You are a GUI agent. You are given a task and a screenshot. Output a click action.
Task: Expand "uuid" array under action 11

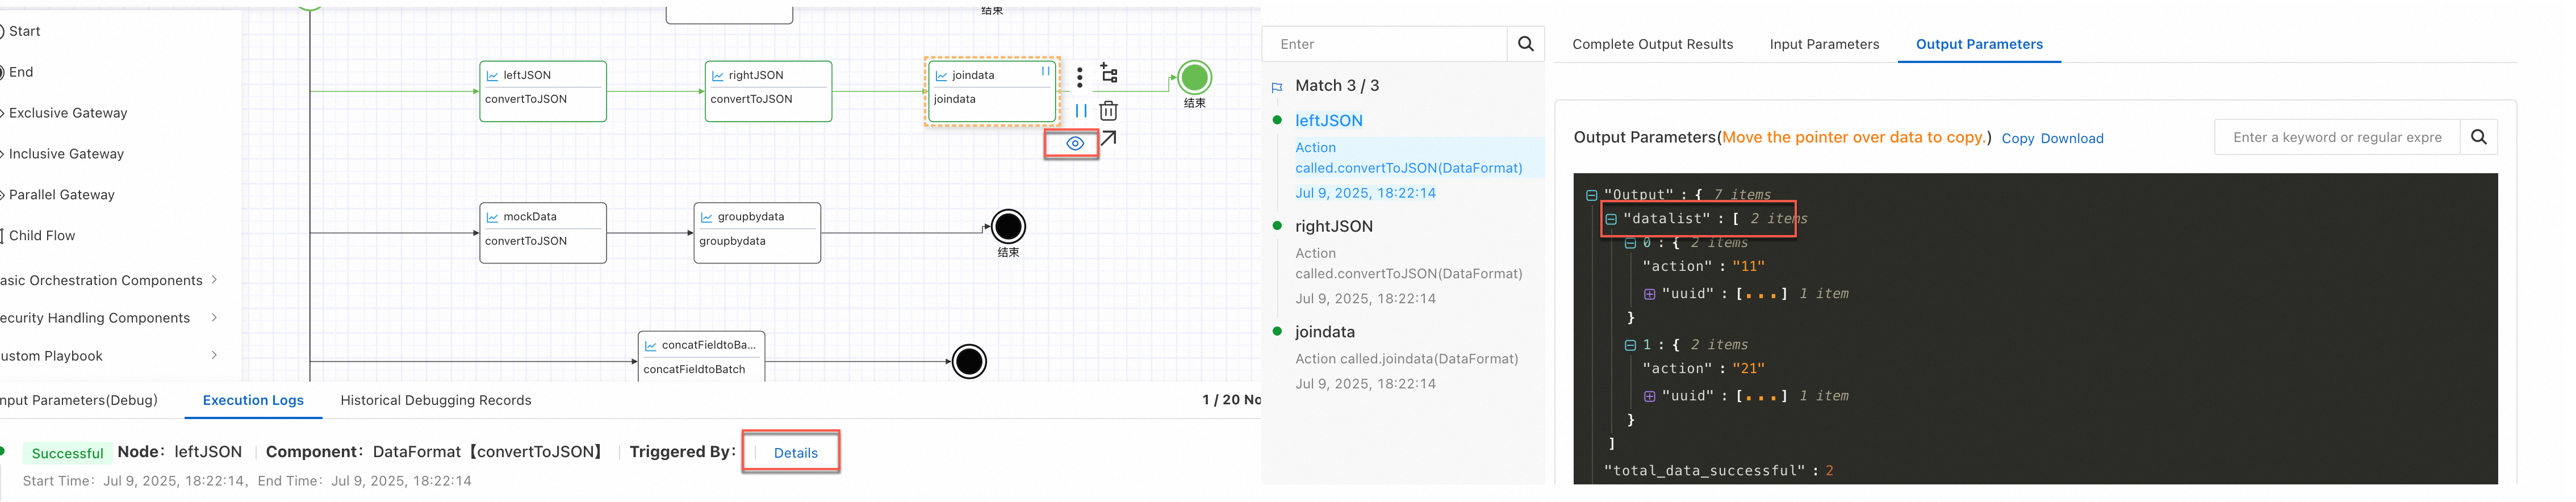click(1650, 295)
